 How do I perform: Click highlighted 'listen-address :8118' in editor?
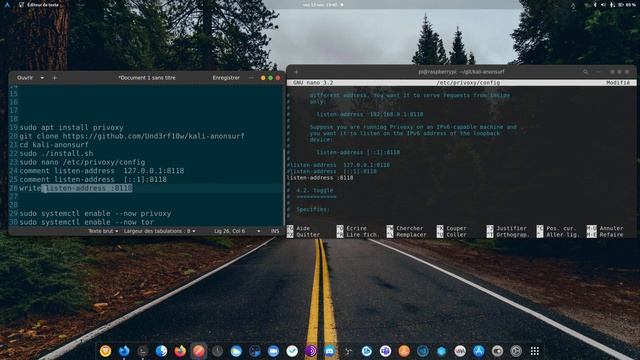pos(88,188)
